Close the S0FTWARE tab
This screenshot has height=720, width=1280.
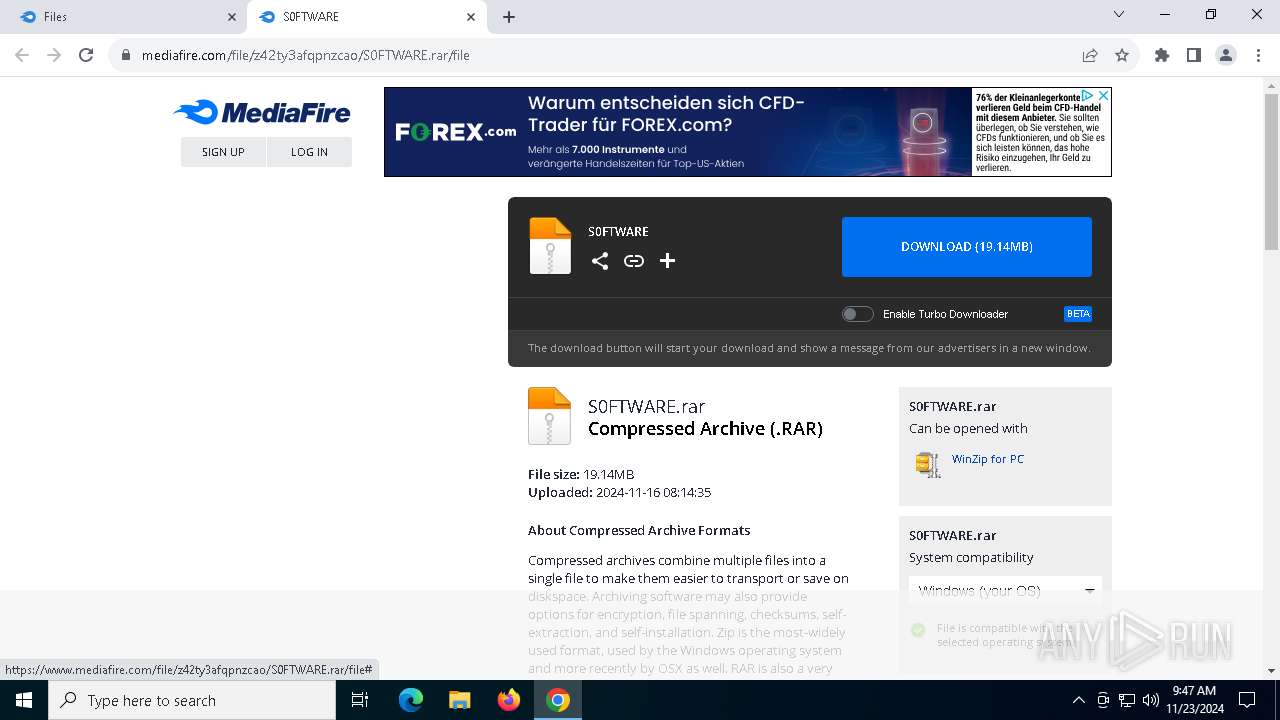(x=471, y=17)
